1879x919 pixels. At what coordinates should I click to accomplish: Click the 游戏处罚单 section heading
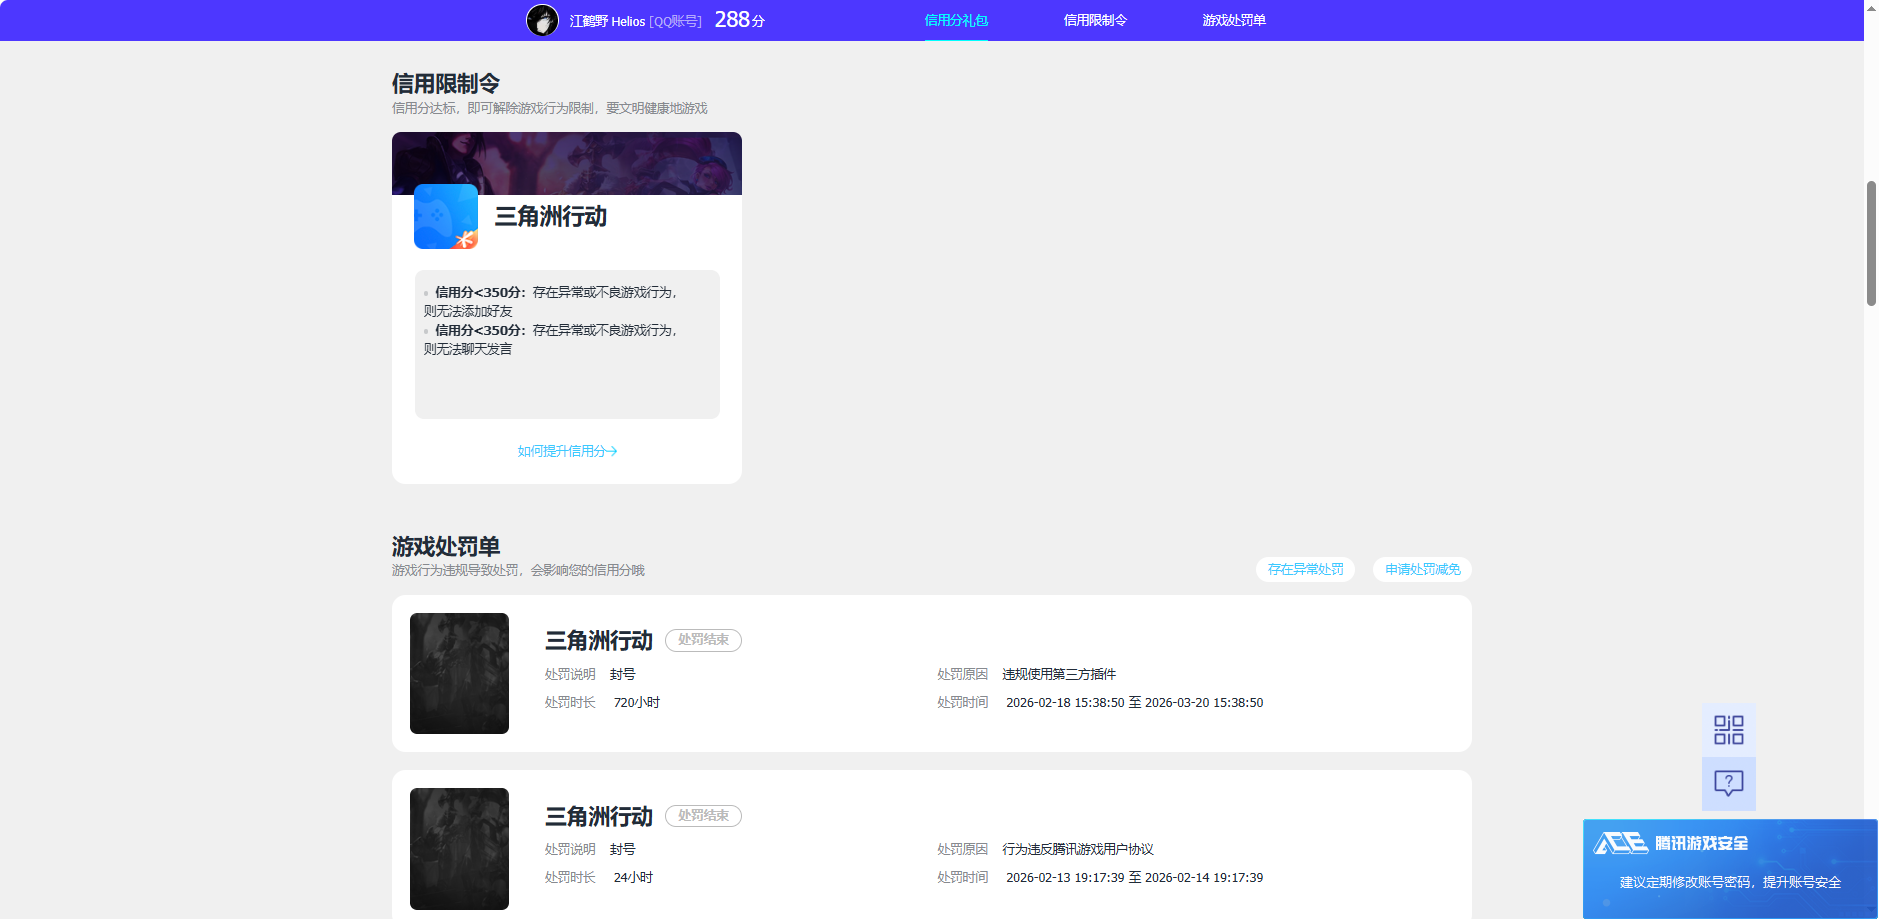(x=446, y=547)
